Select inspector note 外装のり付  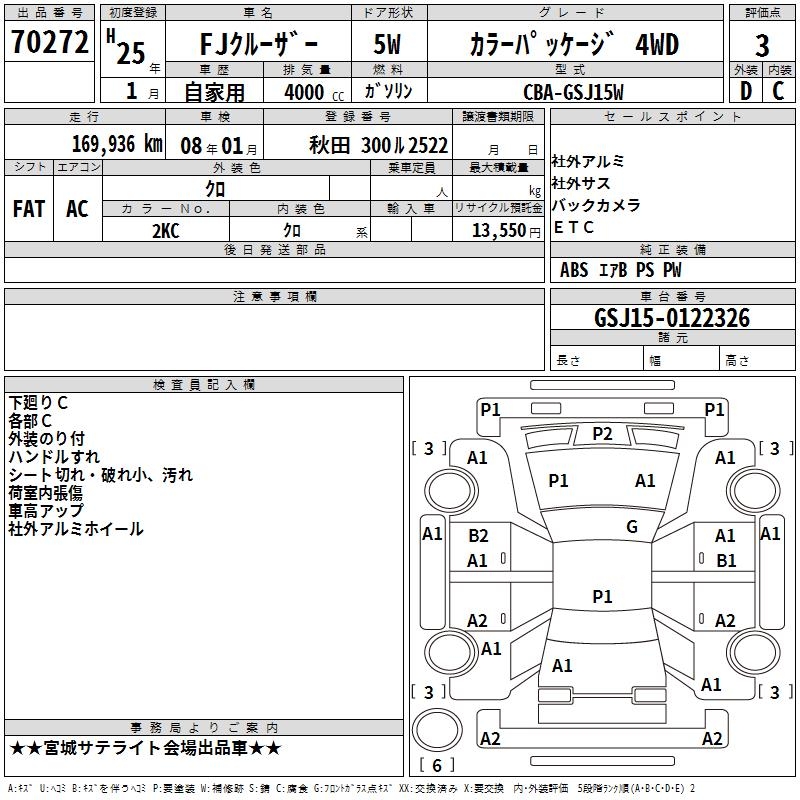click(46, 439)
